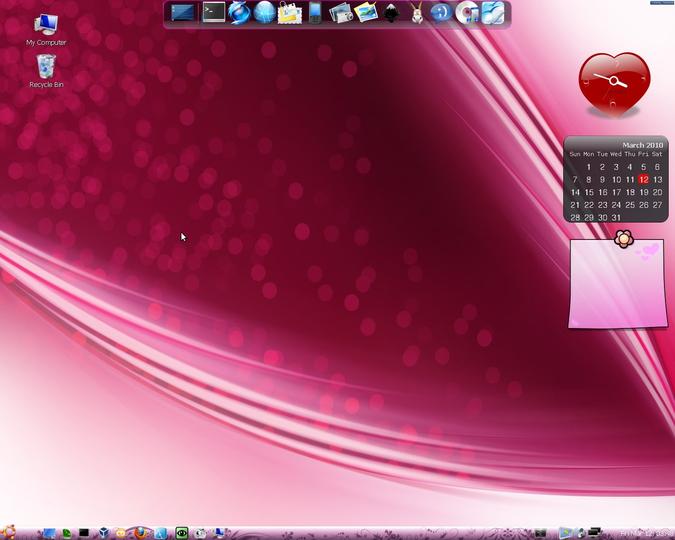This screenshot has height=540, width=675.
Task: Click the pink sticky note widget
Action: tap(618, 283)
